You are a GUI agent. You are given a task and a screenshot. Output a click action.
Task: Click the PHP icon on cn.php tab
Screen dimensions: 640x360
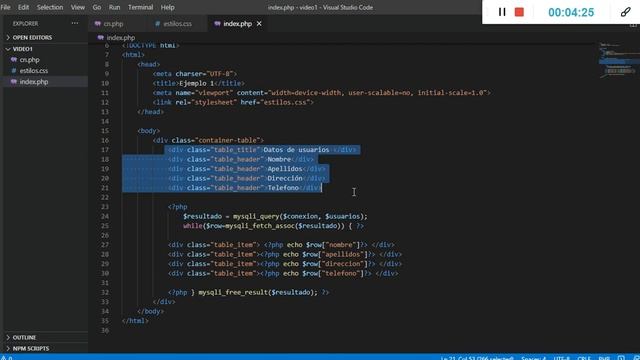pyautogui.click(x=98, y=24)
